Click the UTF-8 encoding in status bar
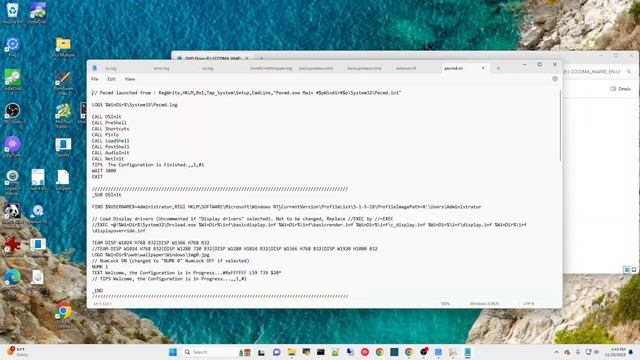 (528, 304)
